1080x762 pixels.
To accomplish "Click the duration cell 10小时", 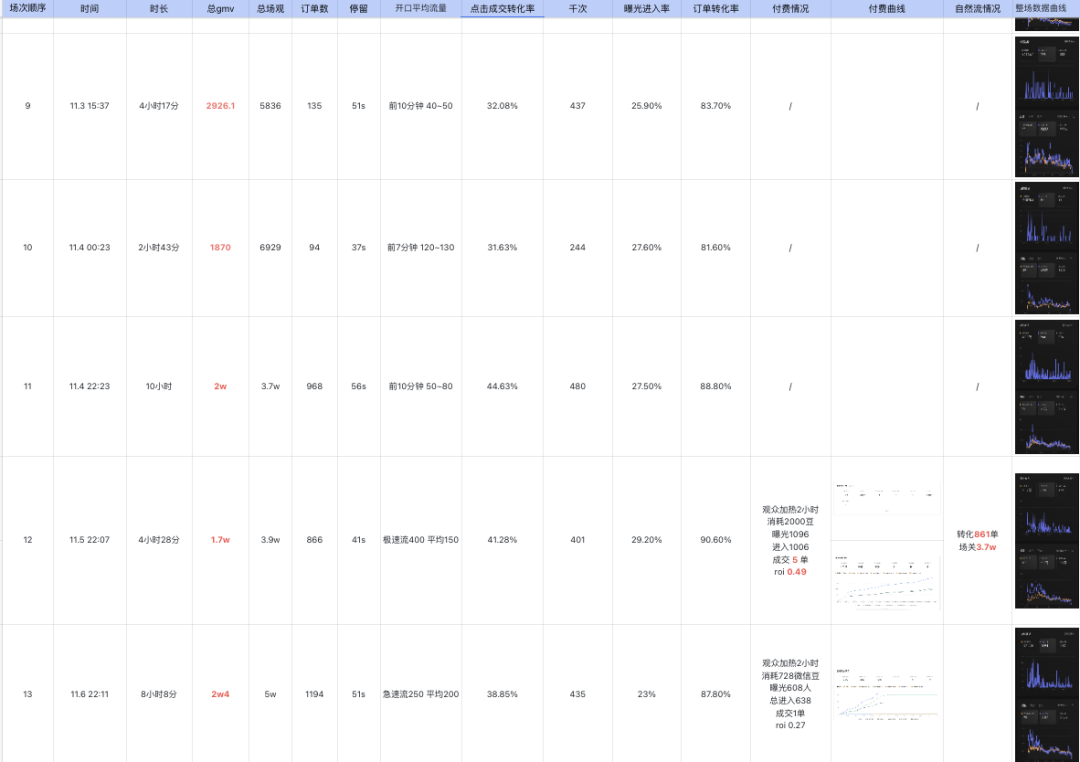I will 159,387.
